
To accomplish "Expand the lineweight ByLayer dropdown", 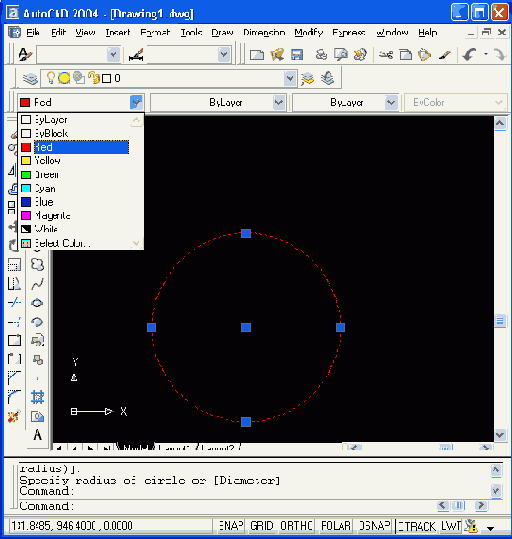I will pyautogui.click(x=391, y=102).
